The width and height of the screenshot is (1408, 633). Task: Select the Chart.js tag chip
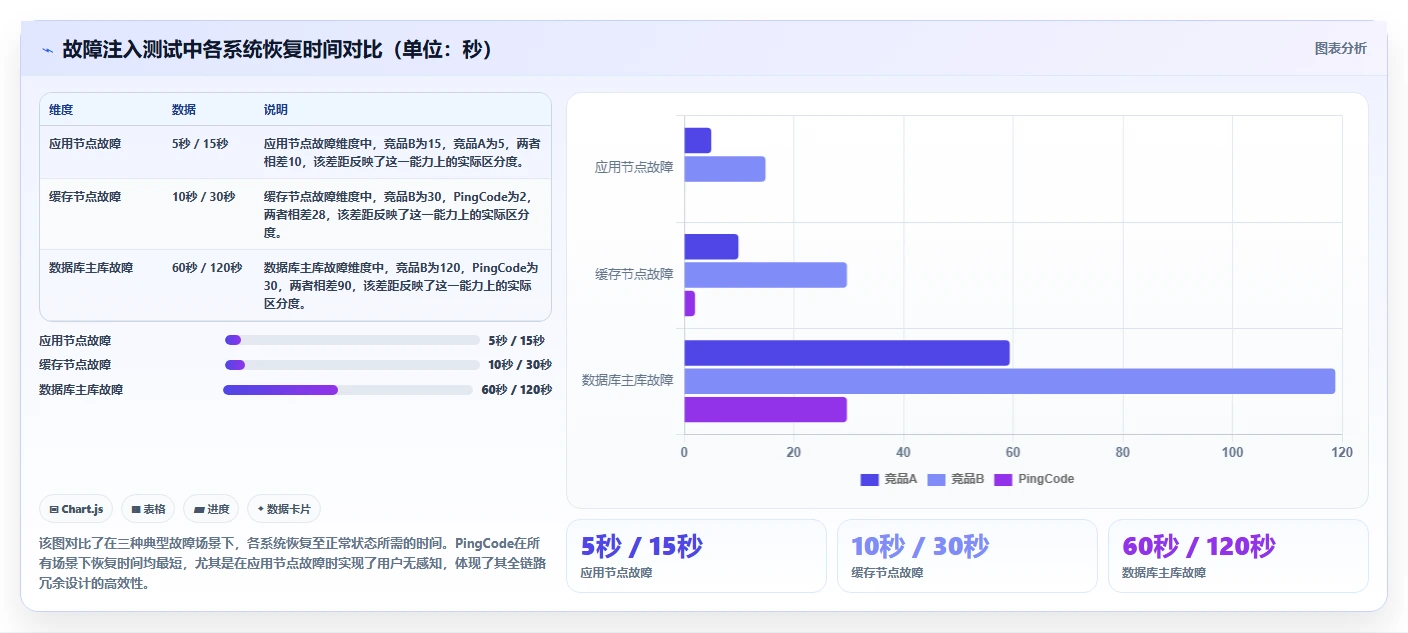[x=76, y=509]
